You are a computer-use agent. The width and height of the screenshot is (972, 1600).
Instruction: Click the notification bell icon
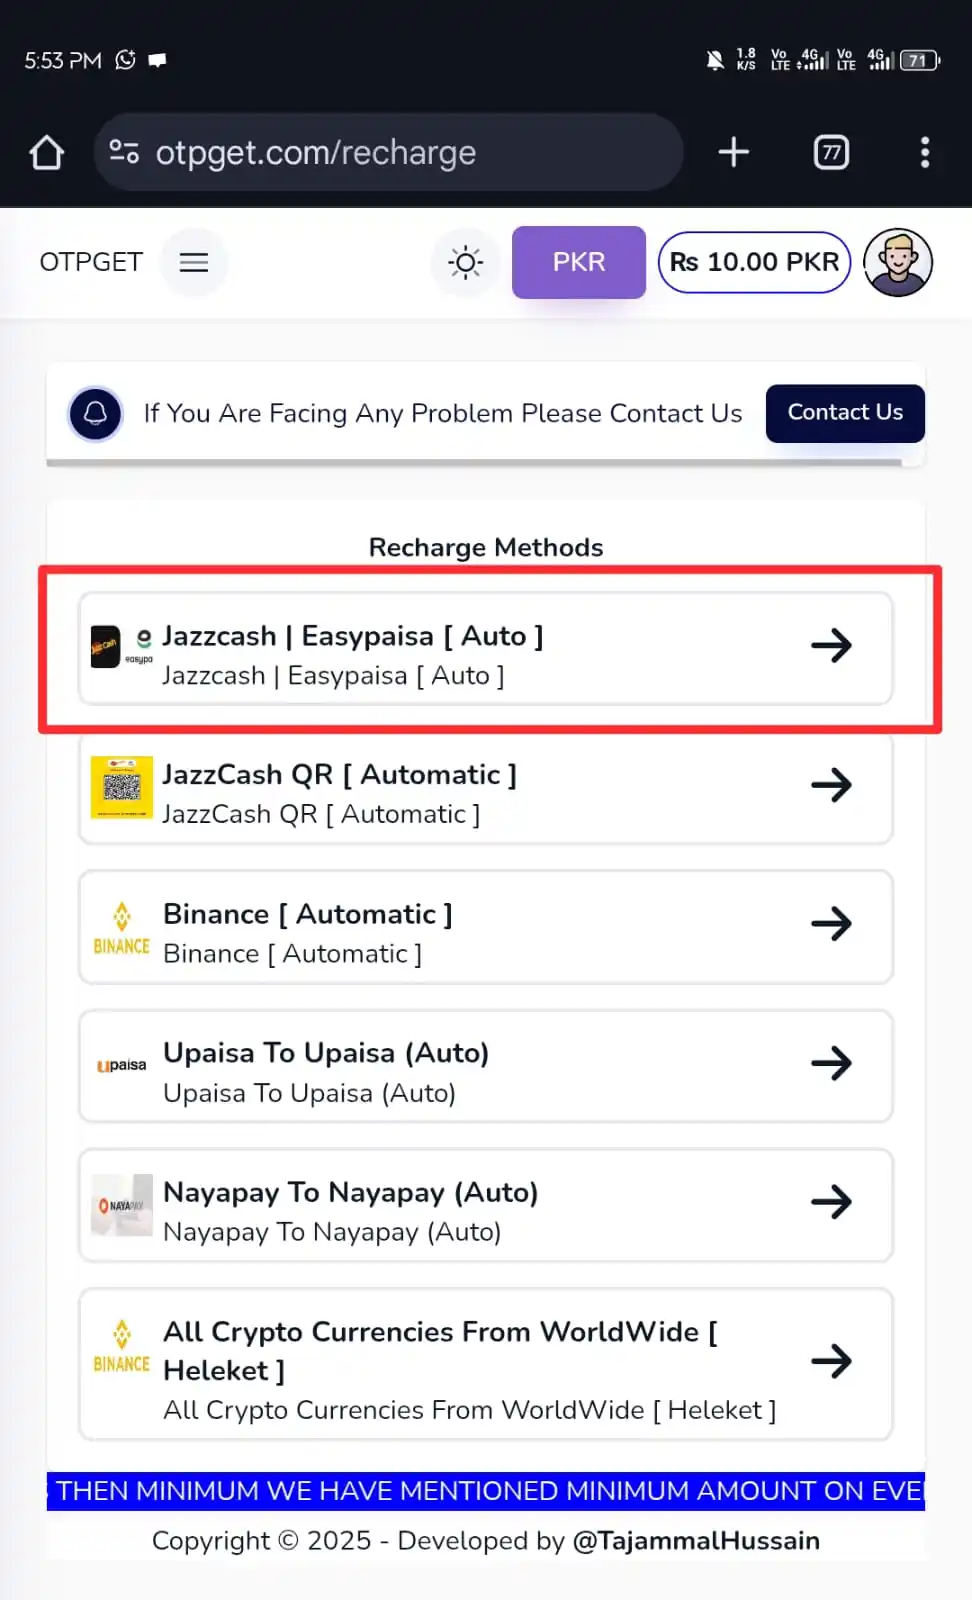[x=96, y=413]
